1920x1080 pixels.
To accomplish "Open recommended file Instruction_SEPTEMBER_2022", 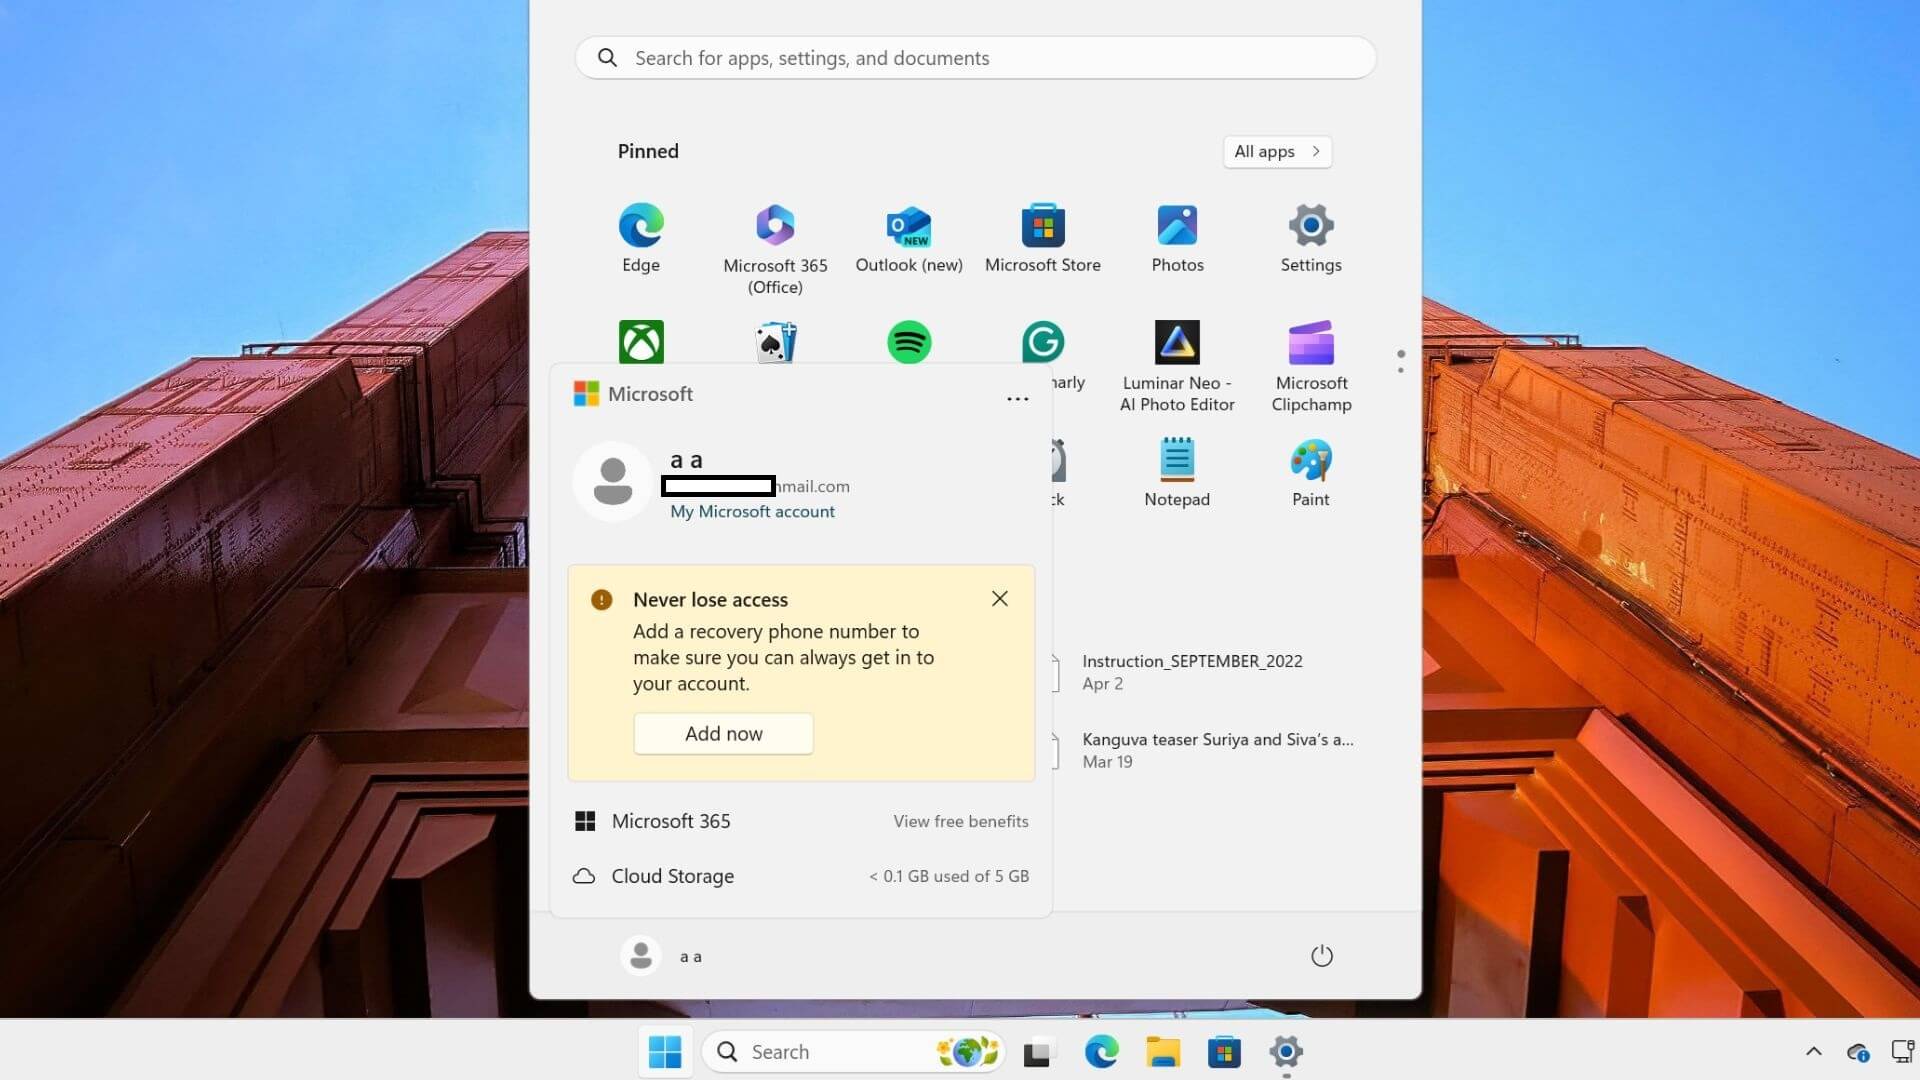I will pyautogui.click(x=1192, y=660).
